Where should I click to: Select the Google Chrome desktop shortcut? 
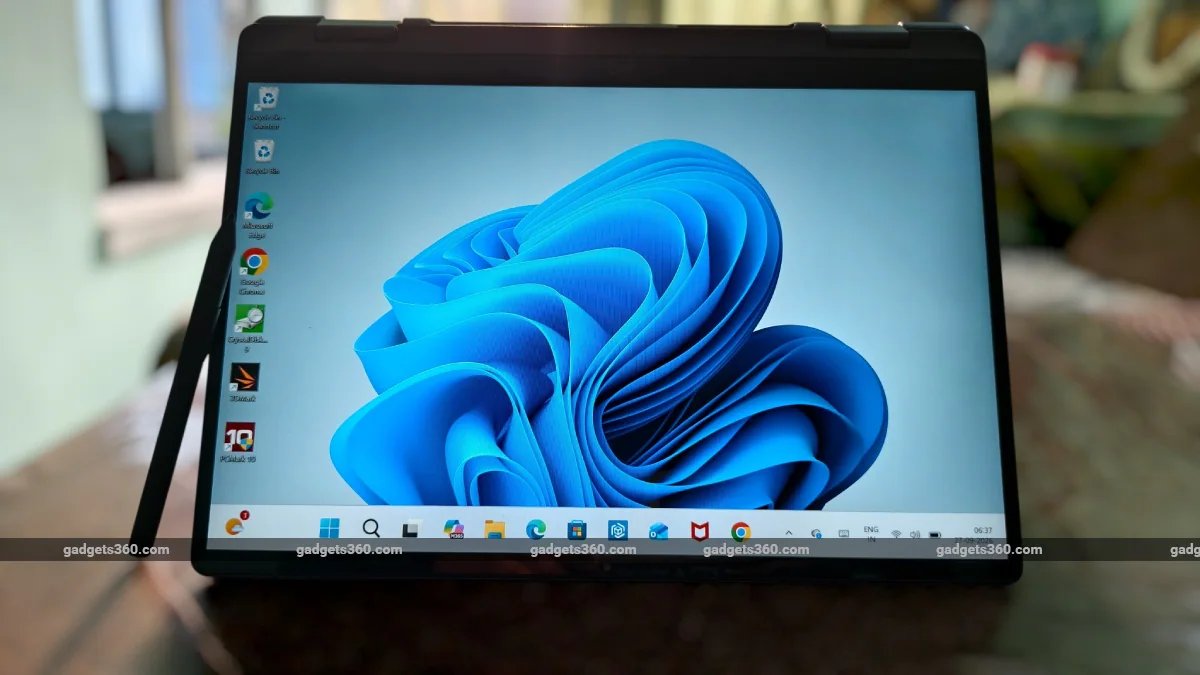(253, 270)
